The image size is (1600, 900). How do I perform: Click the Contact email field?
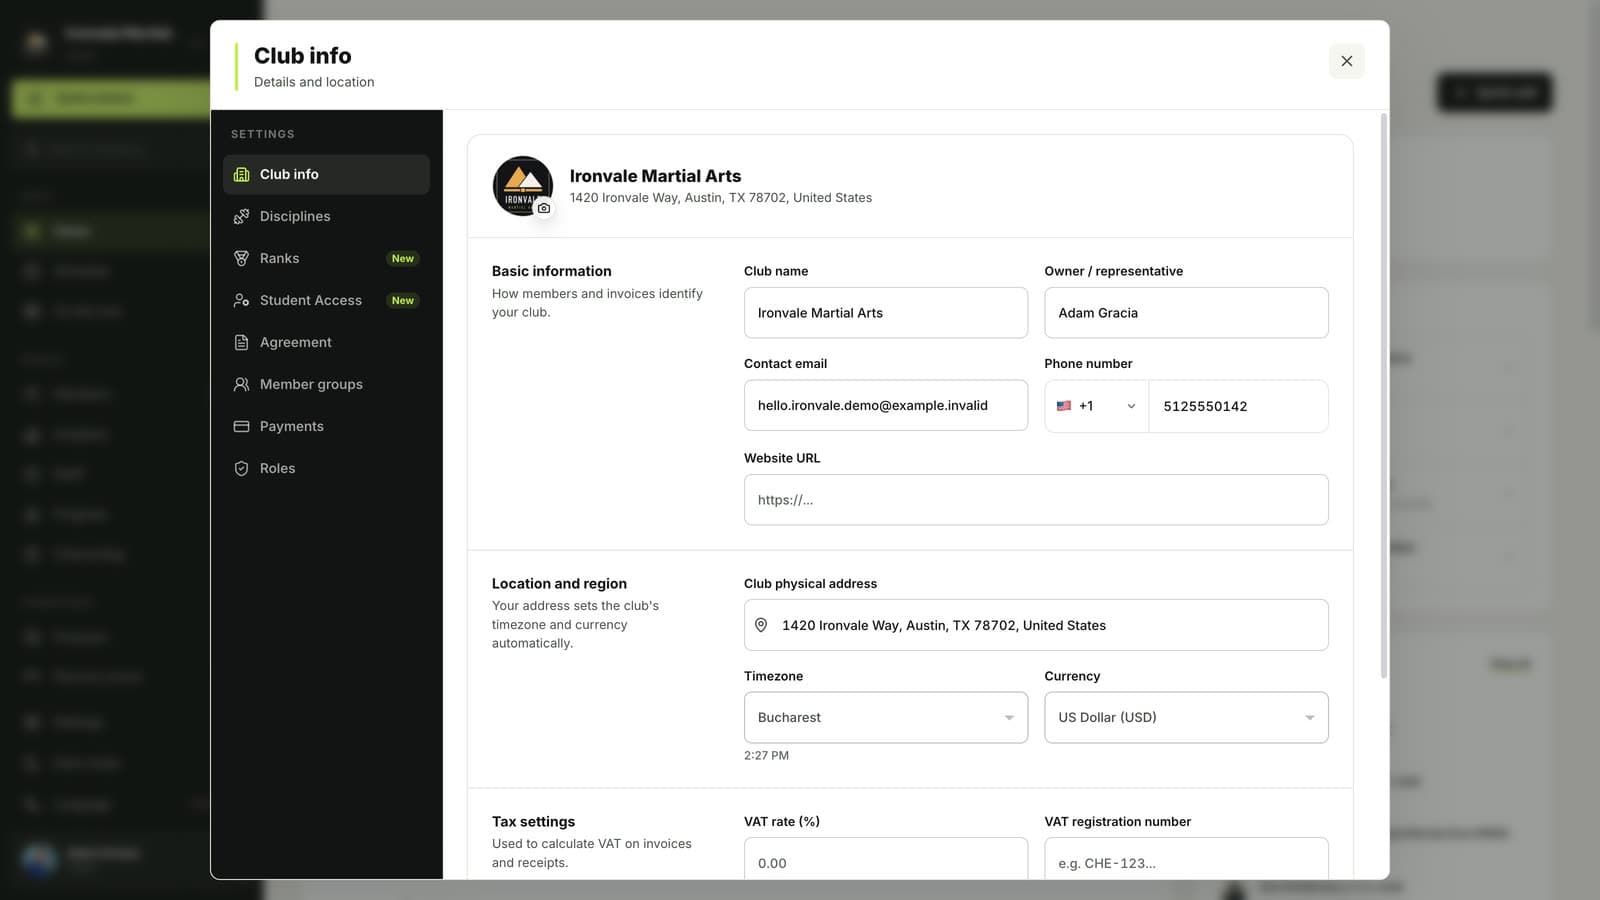[x=886, y=405]
